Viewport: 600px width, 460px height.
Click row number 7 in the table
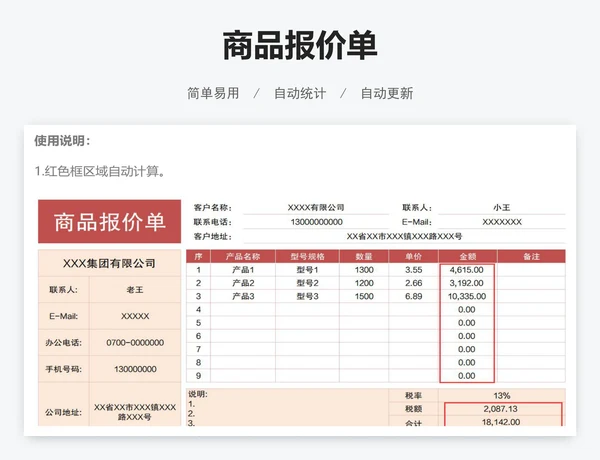[198, 349]
